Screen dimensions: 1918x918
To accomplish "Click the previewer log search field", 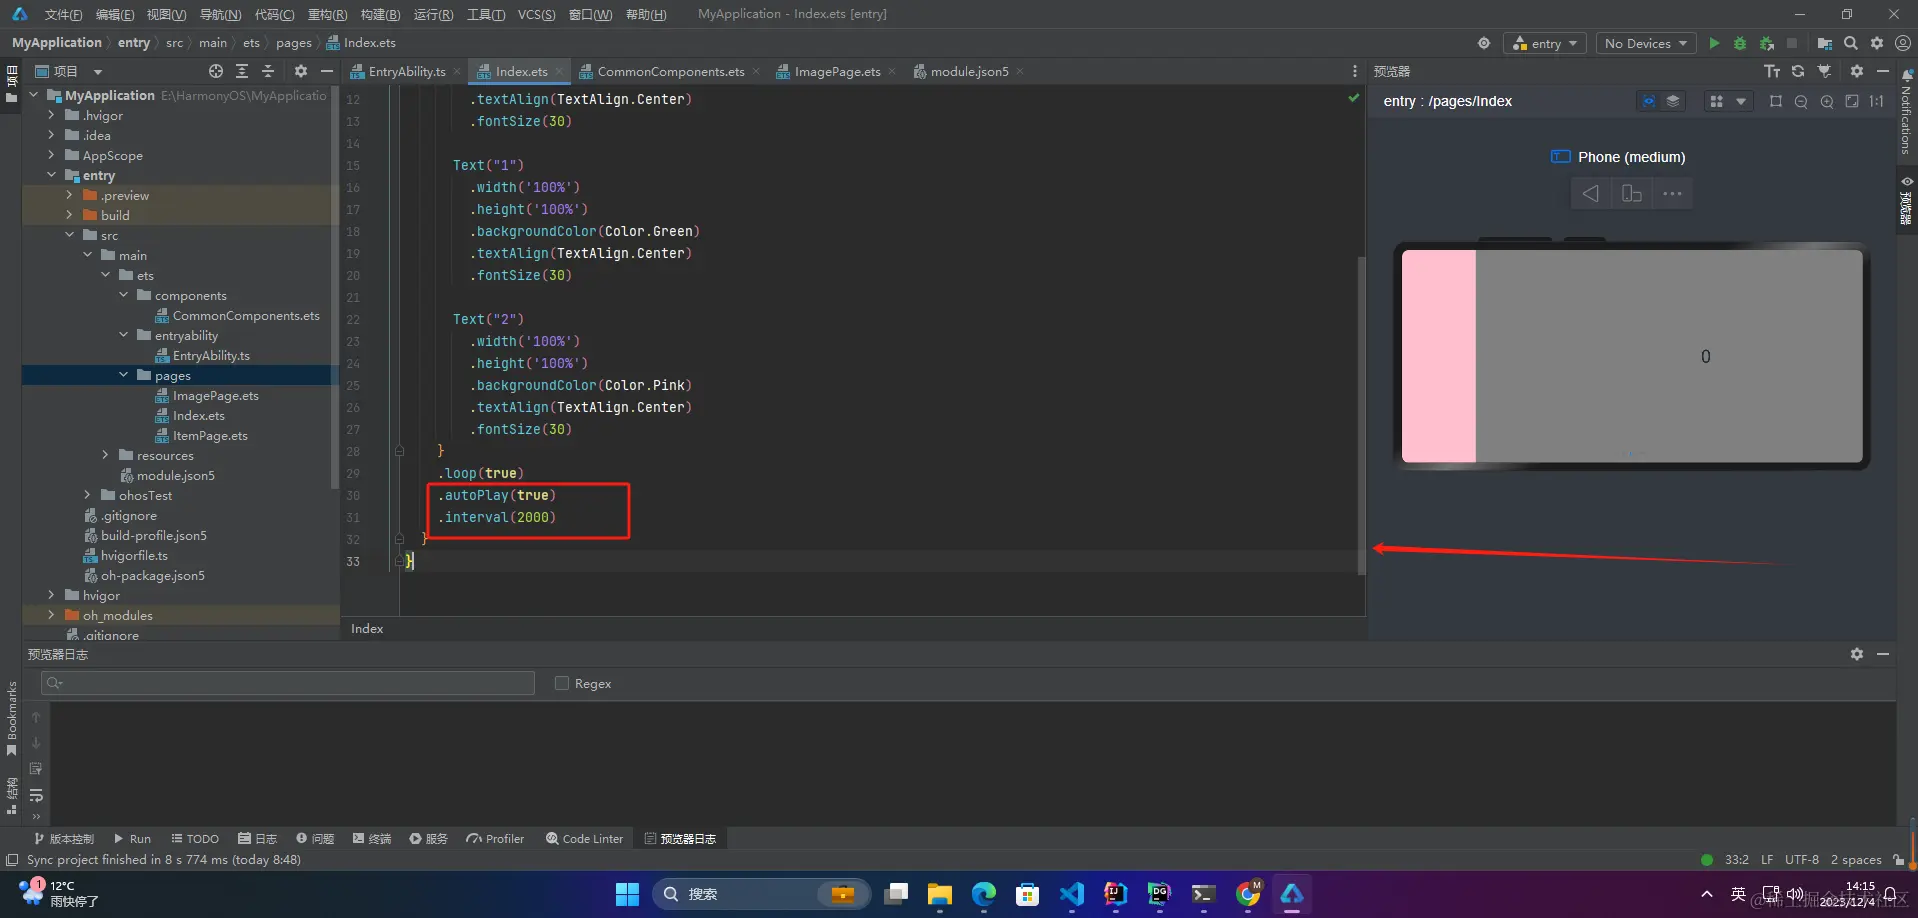I will coord(288,683).
